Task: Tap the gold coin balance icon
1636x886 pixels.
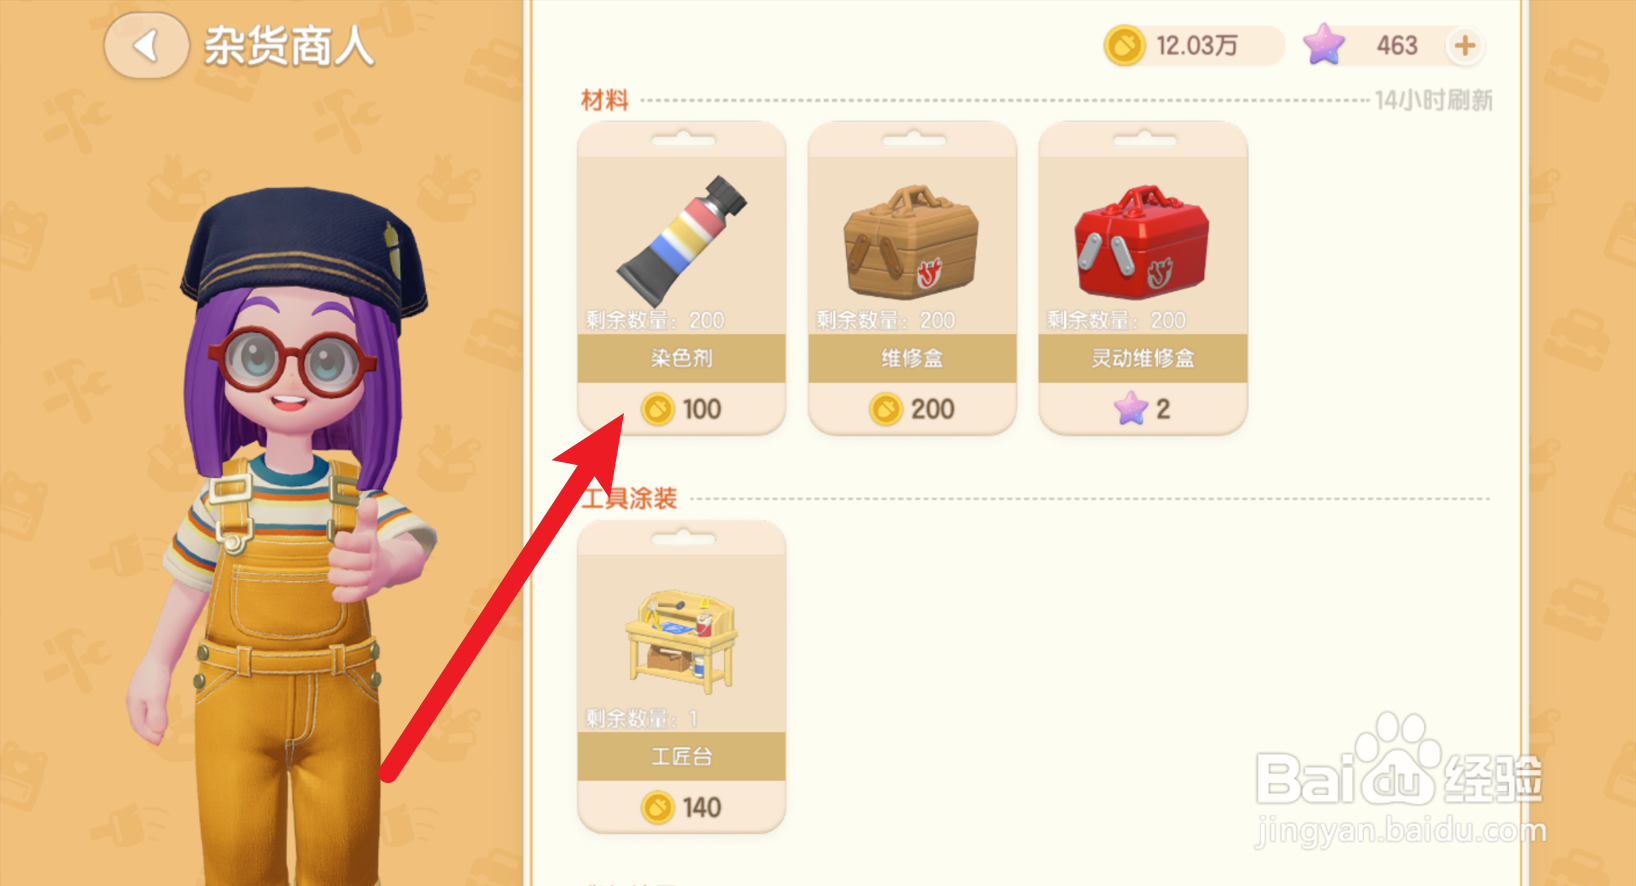Action: [1124, 46]
